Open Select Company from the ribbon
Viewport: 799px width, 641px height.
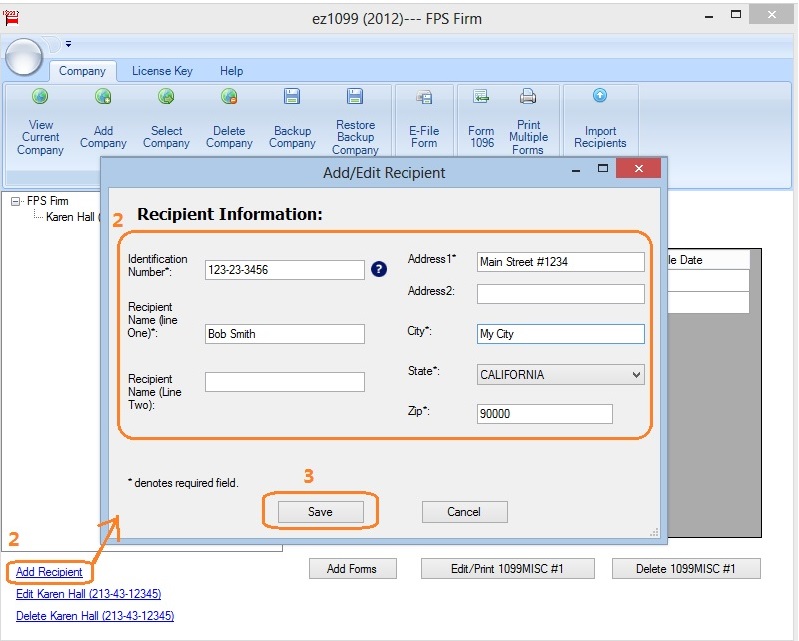click(166, 97)
